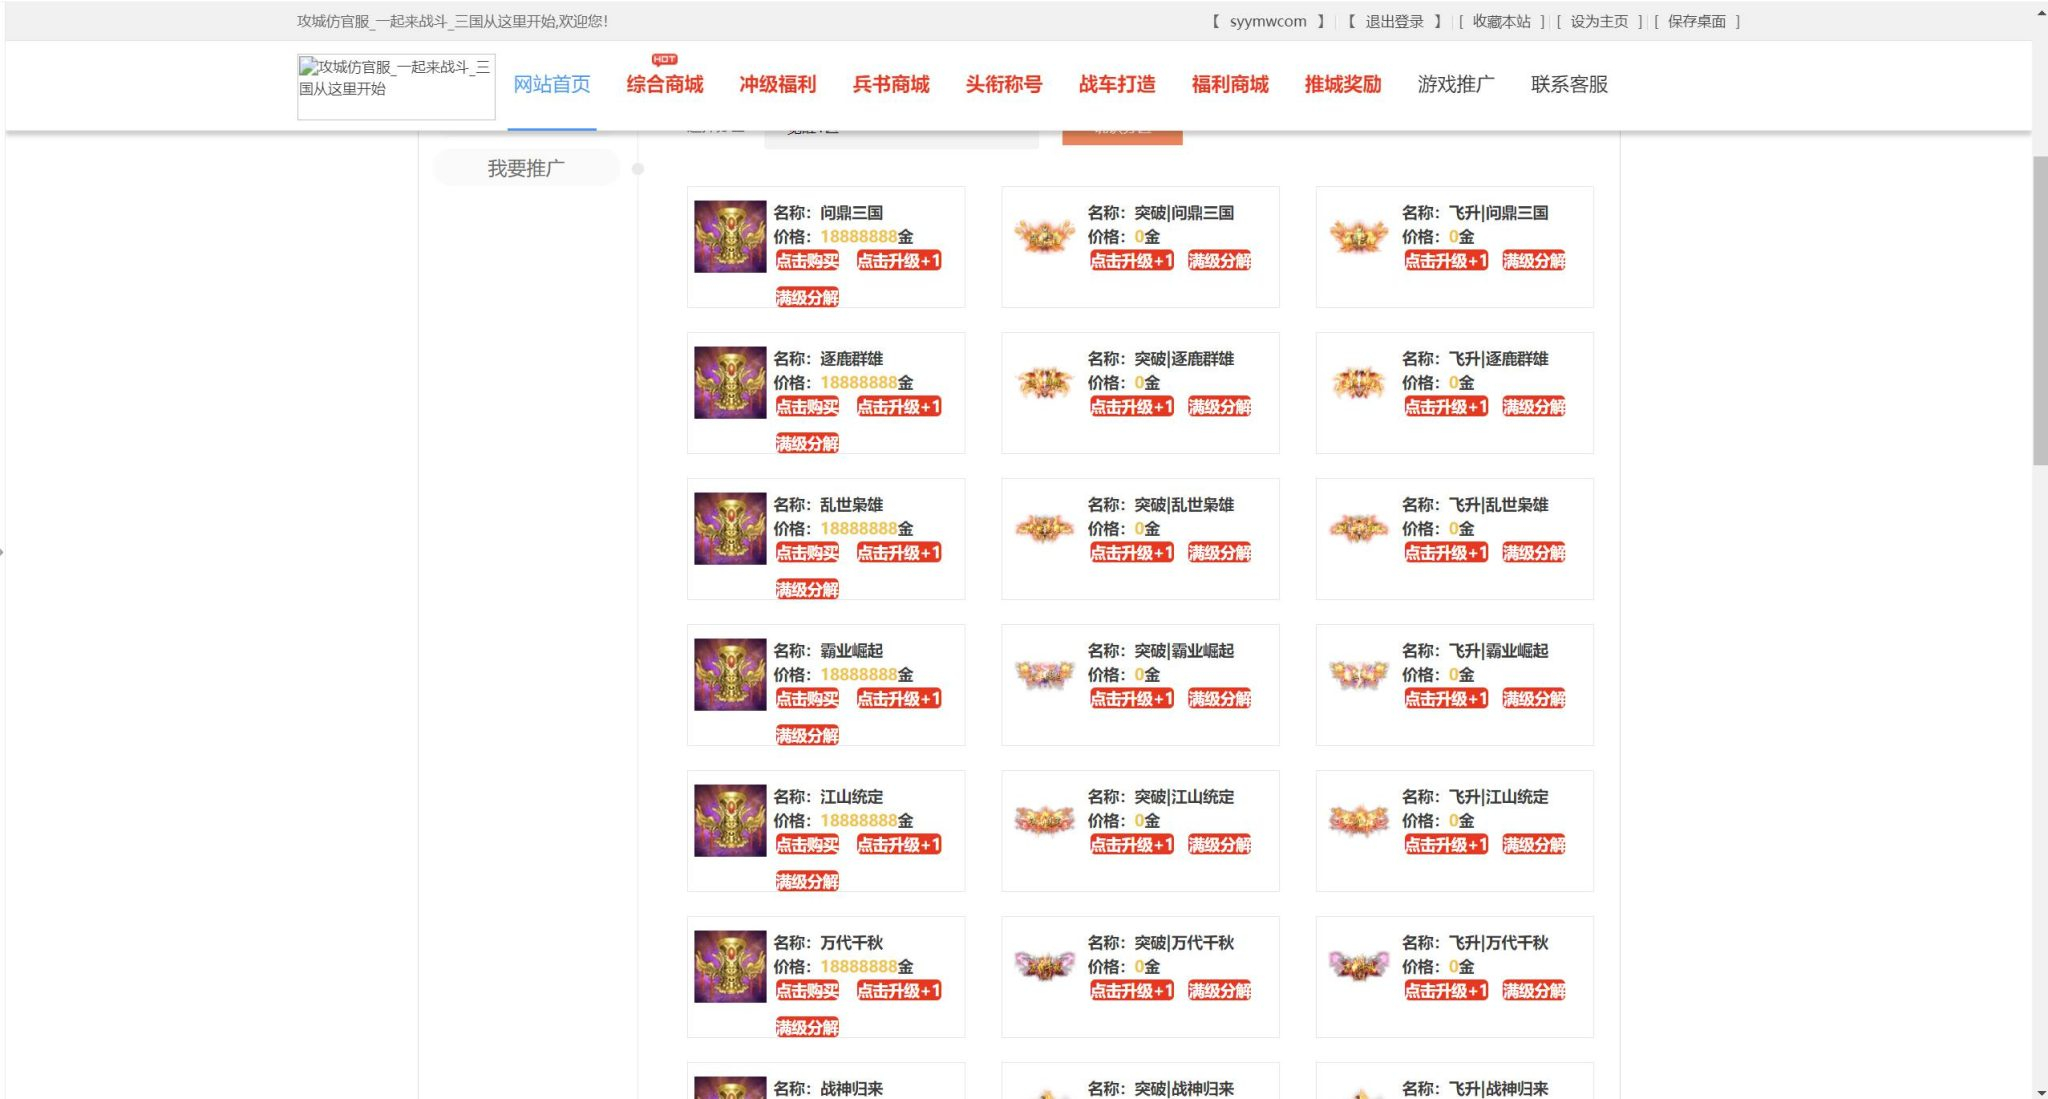Viewport: 2048px width, 1099px height.
Task: Click the 万代千秋 trophy item icon
Action: [x=730, y=967]
